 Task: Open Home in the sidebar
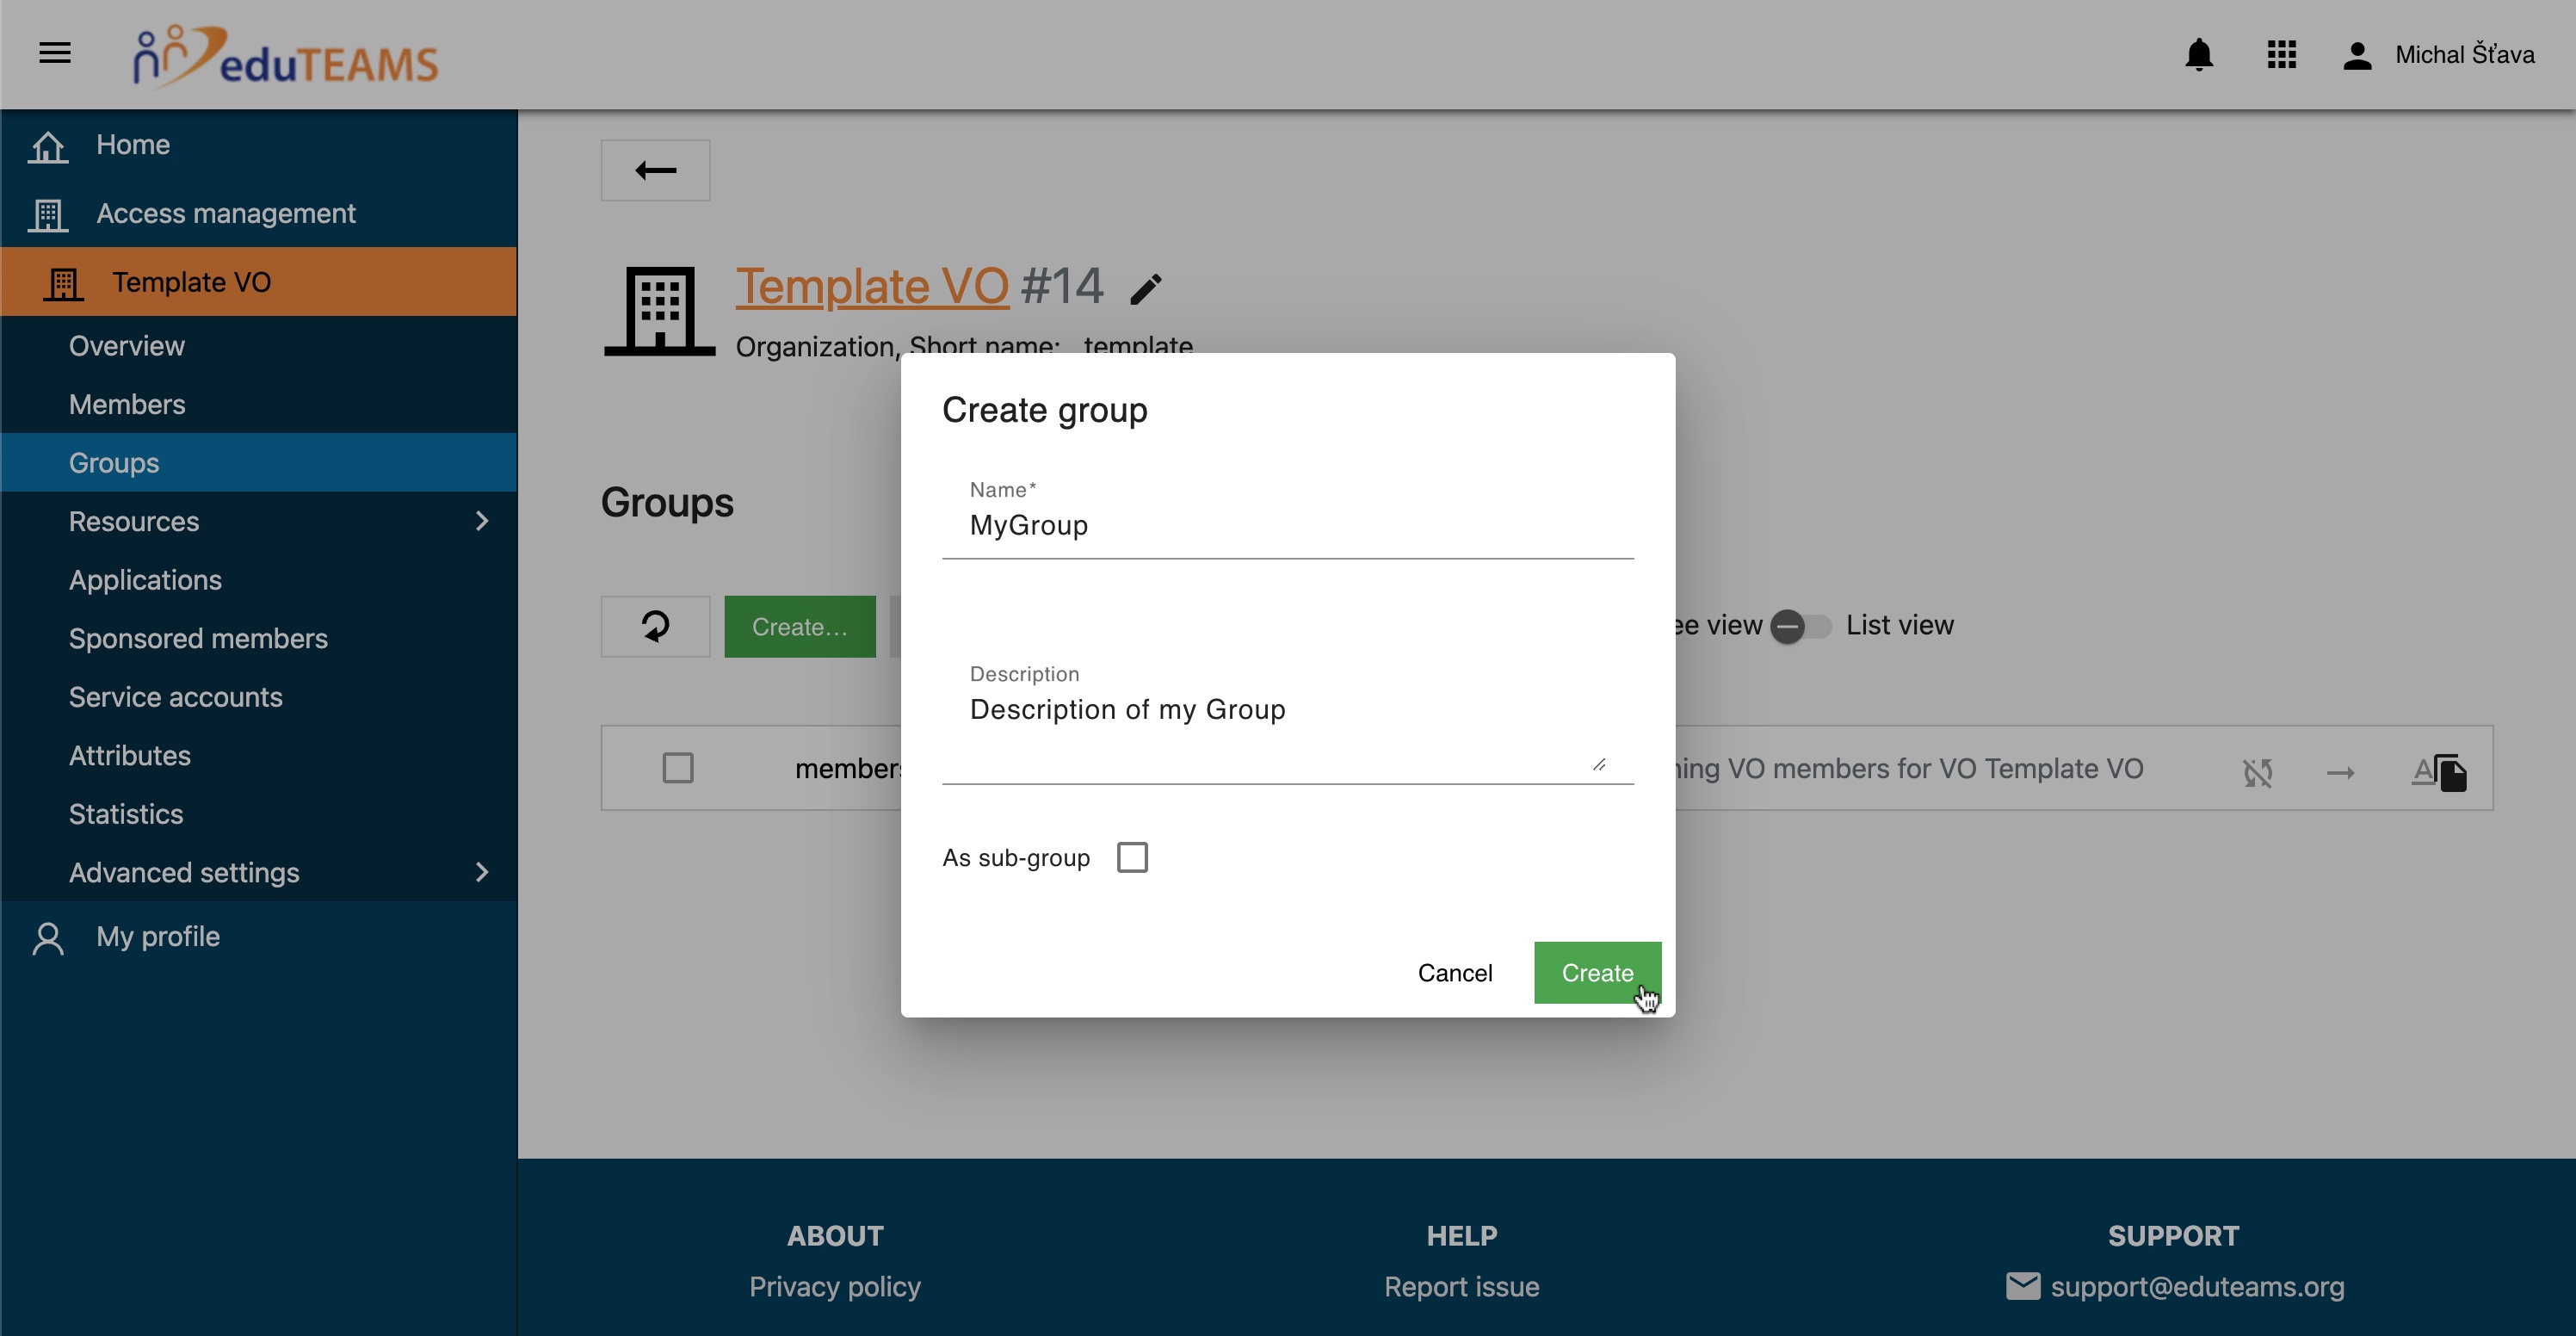[x=259, y=145]
